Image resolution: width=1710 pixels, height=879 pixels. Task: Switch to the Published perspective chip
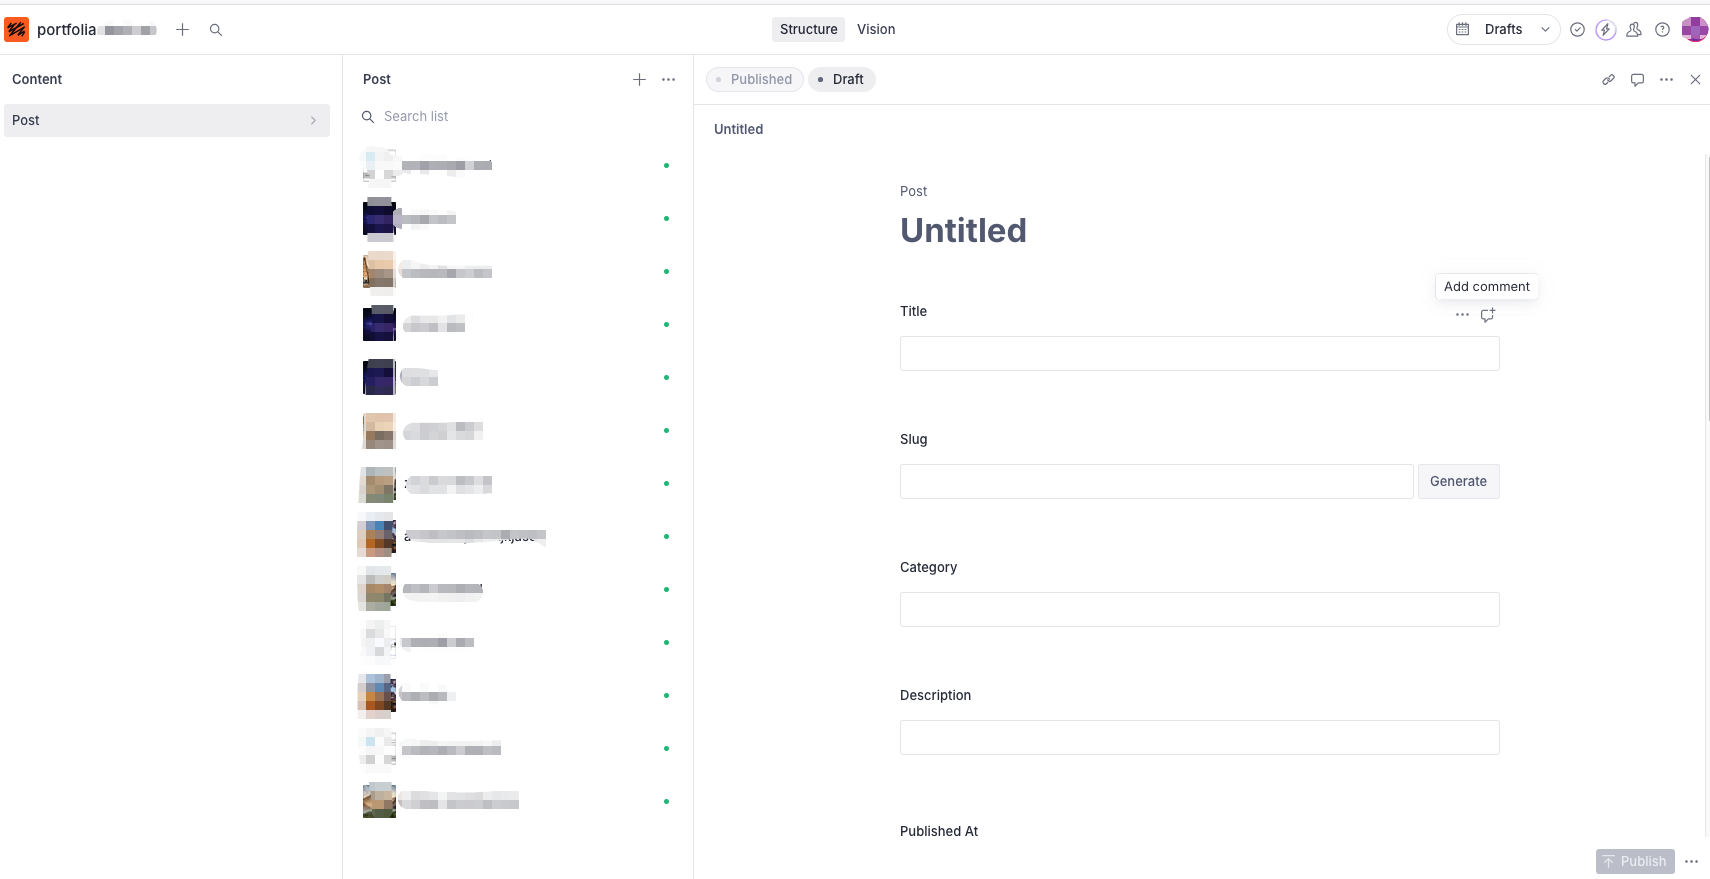(754, 80)
